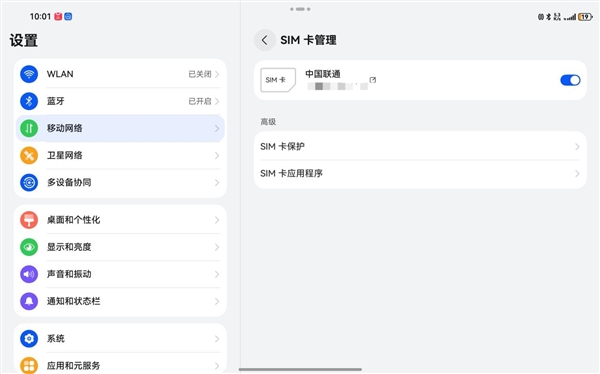Tap the notification bell icon

29,302
